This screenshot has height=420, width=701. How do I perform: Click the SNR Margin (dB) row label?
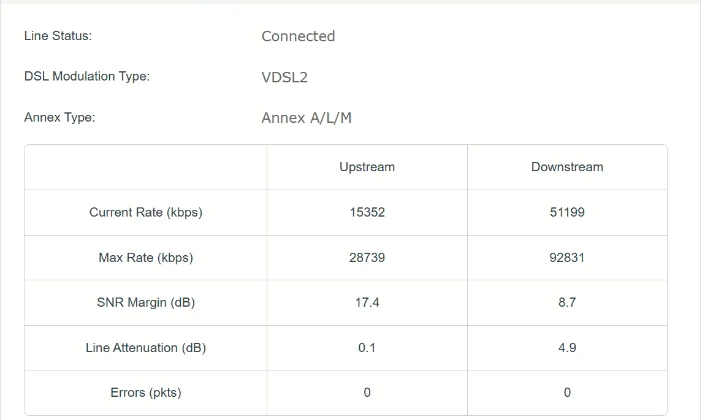point(146,303)
